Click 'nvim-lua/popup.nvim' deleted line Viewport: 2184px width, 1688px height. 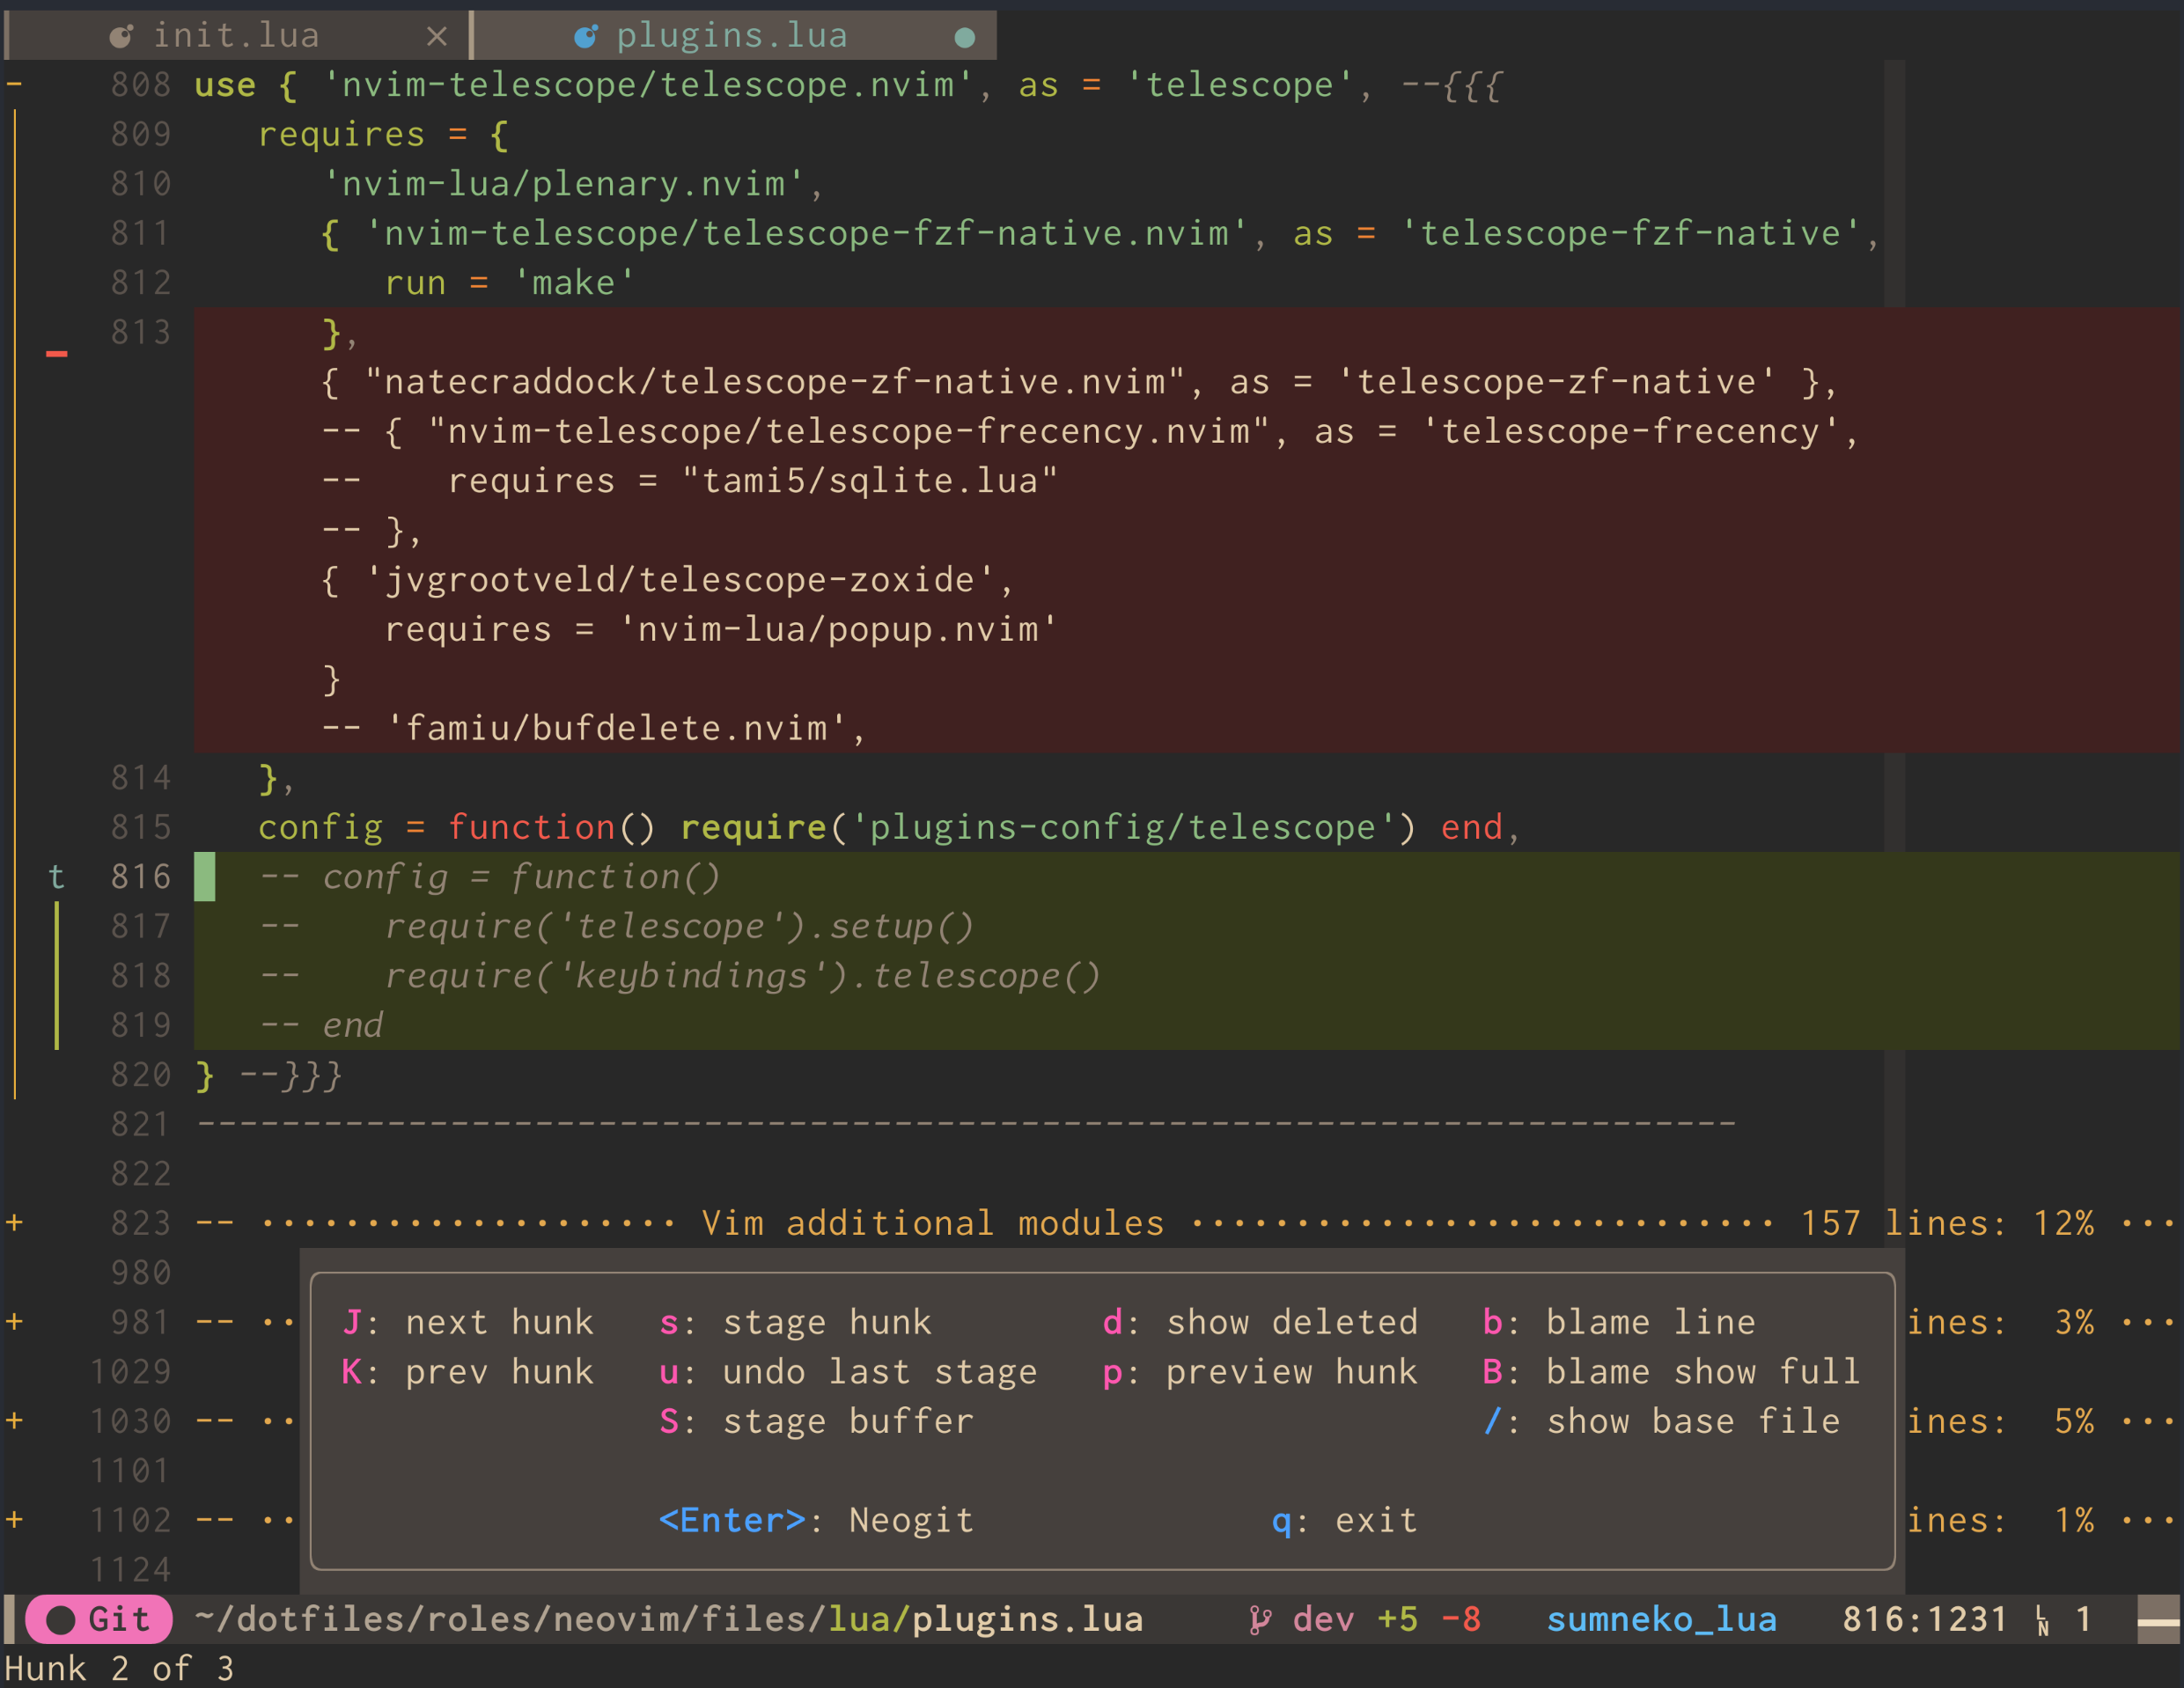click(x=721, y=629)
